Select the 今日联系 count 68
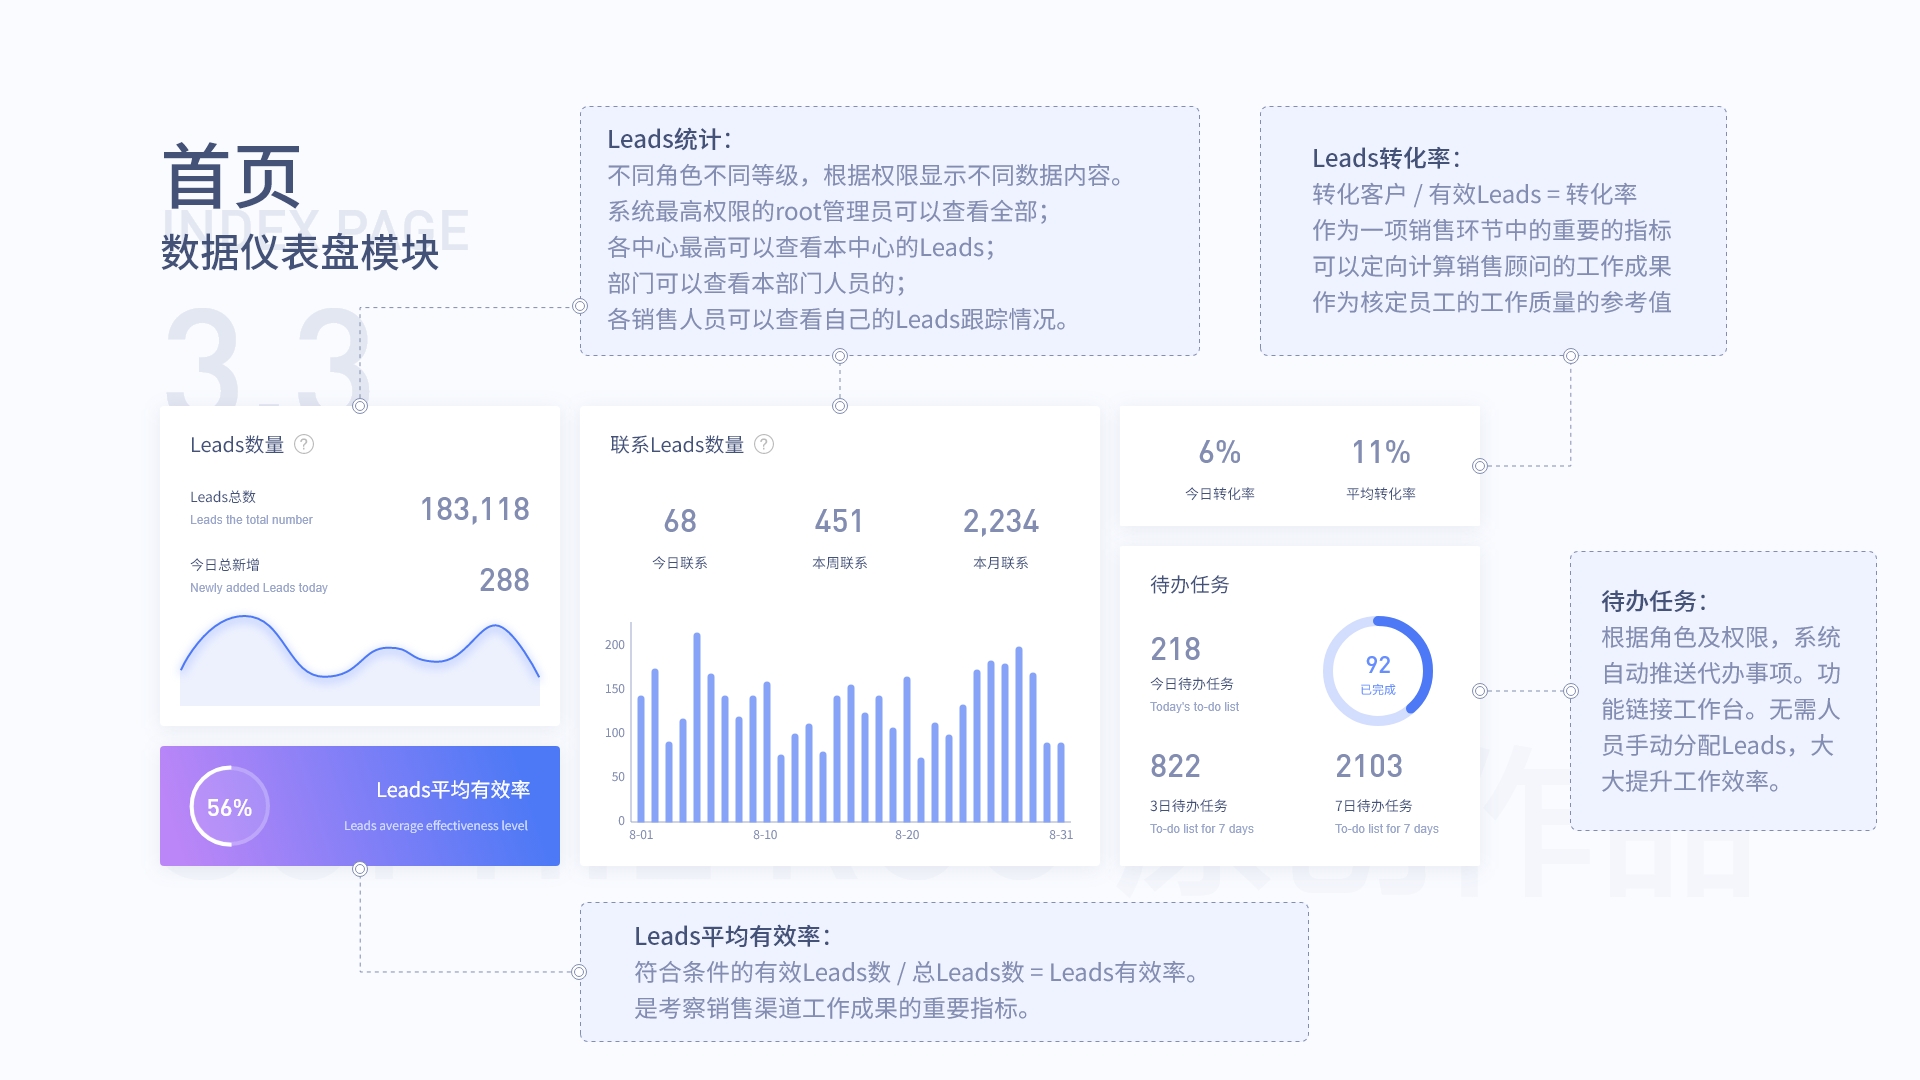 pyautogui.click(x=680, y=521)
